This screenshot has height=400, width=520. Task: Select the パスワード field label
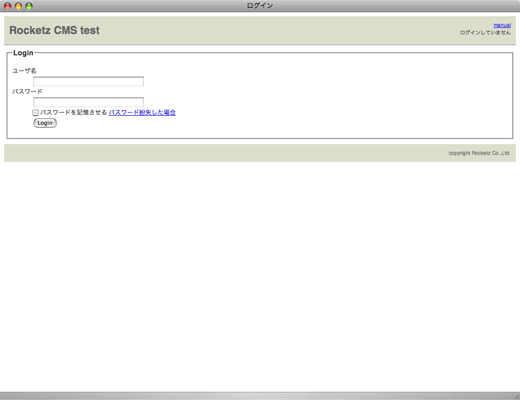(x=27, y=91)
